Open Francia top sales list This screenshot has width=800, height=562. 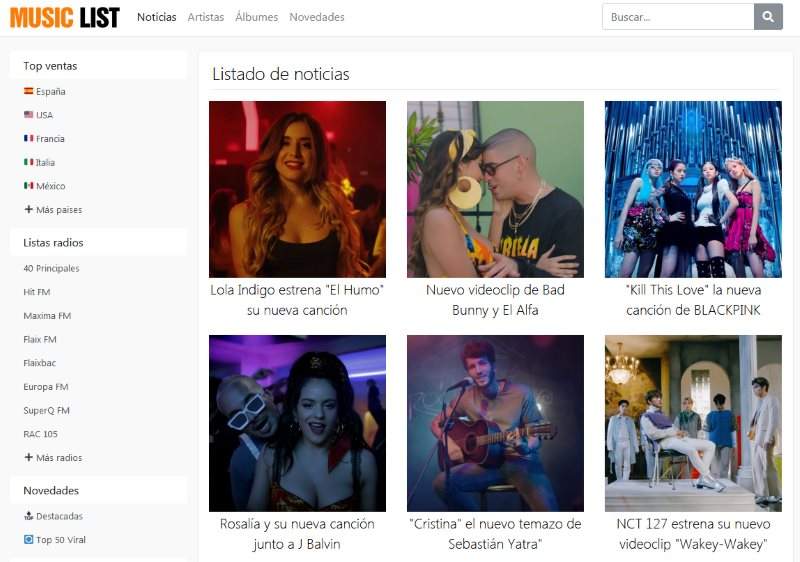50,138
